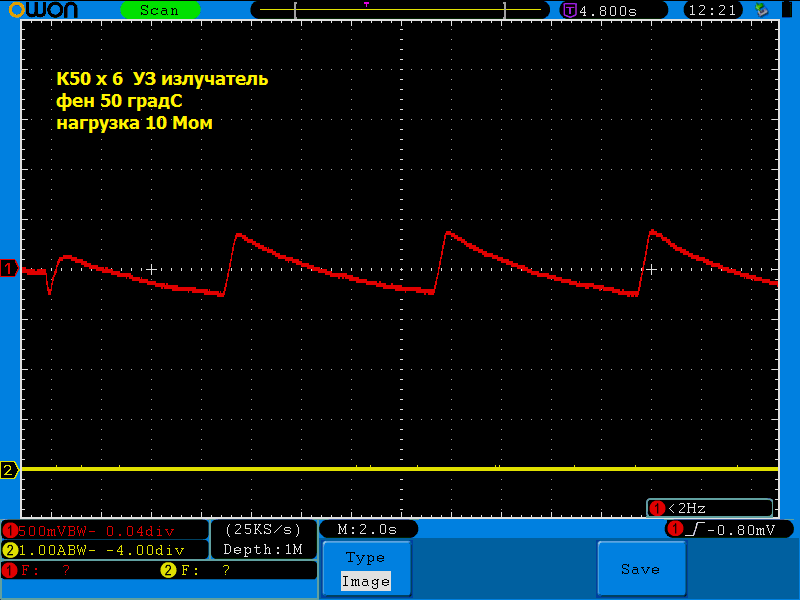Toggle the green Scan status indicator
Viewport: 800px width, 600px height.
point(159,10)
